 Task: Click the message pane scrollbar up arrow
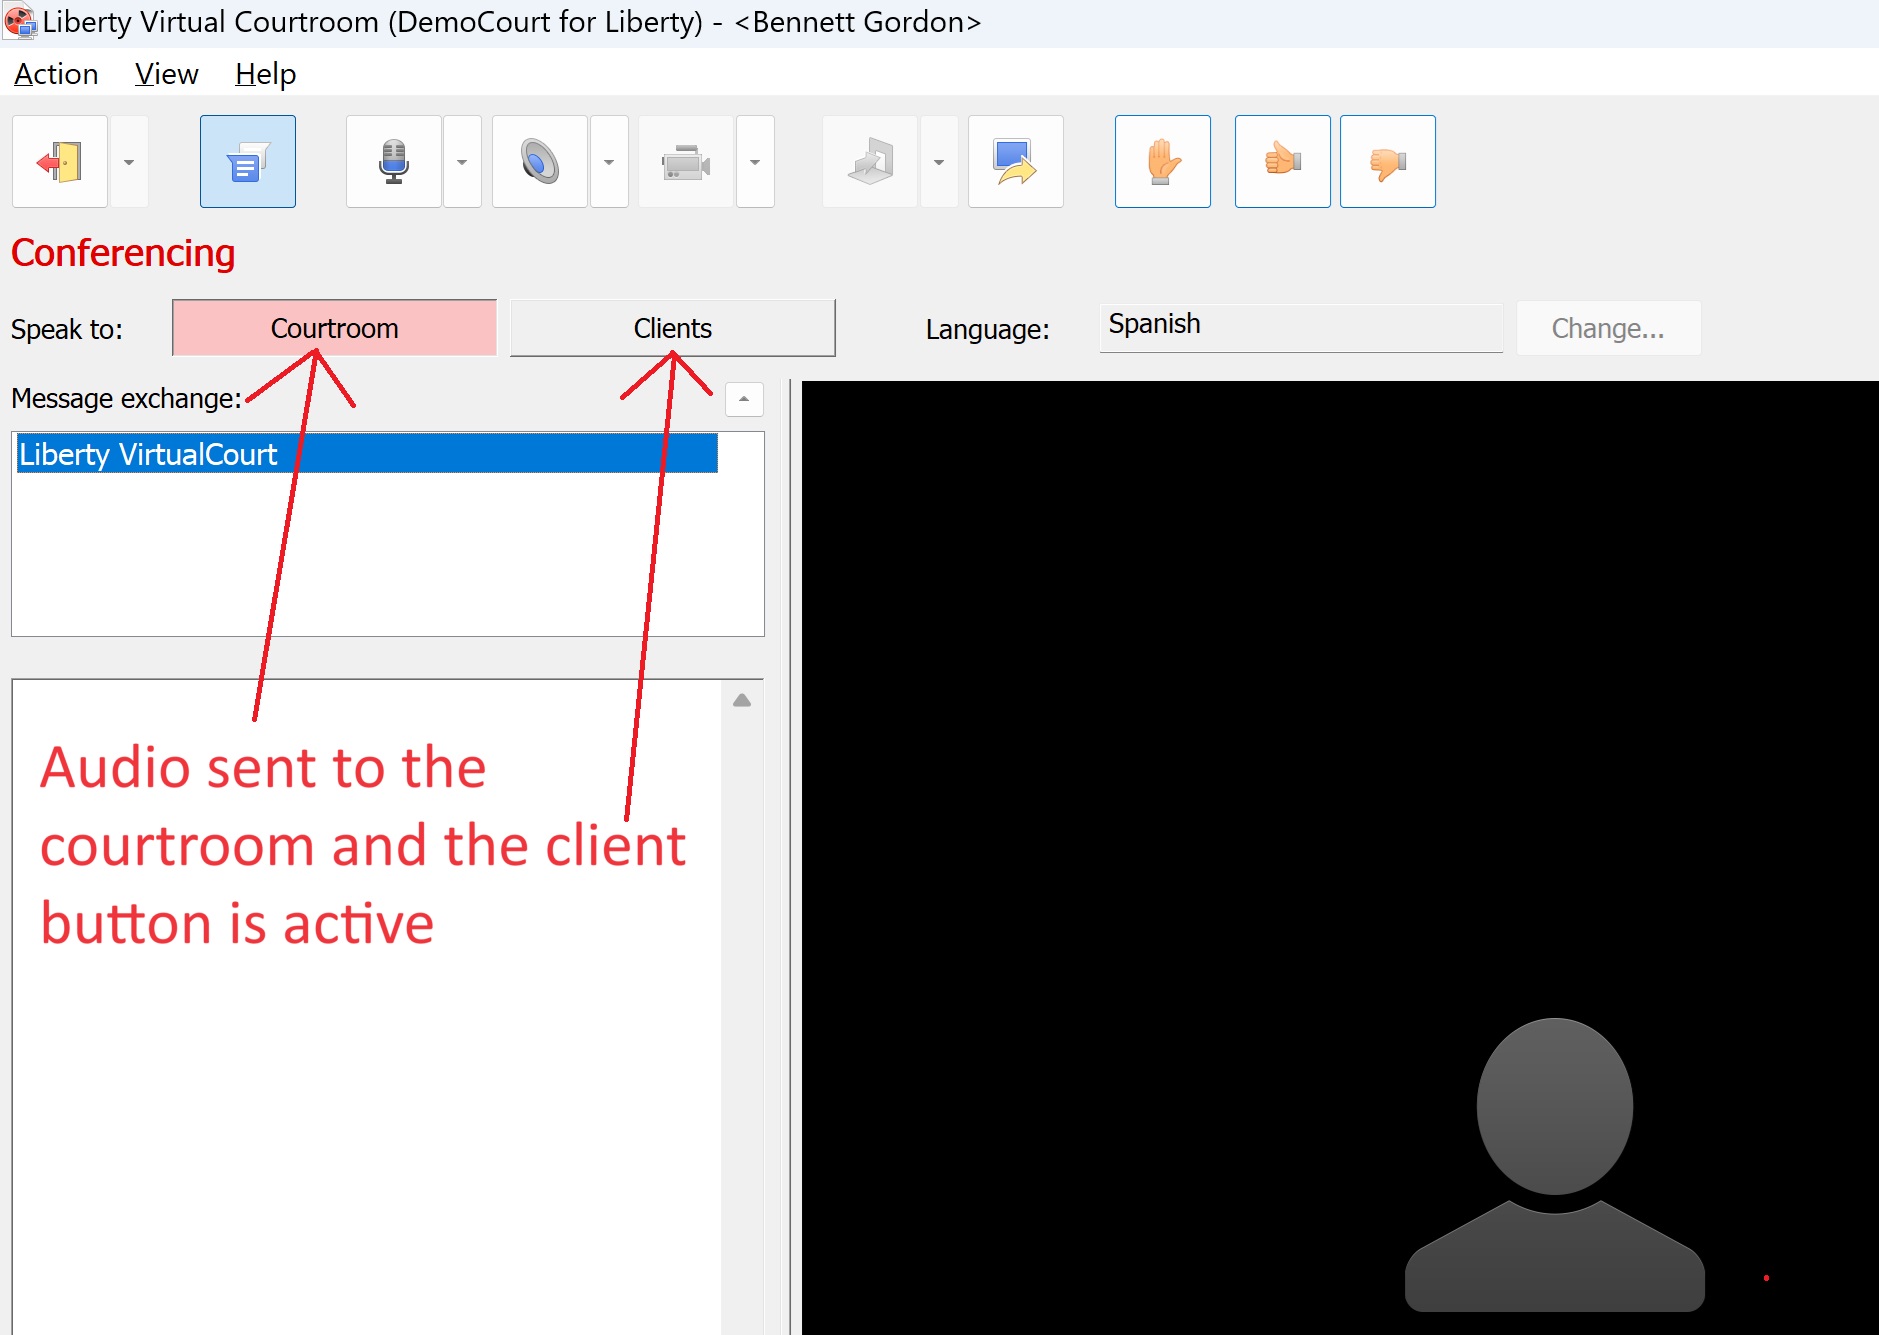coord(742,701)
